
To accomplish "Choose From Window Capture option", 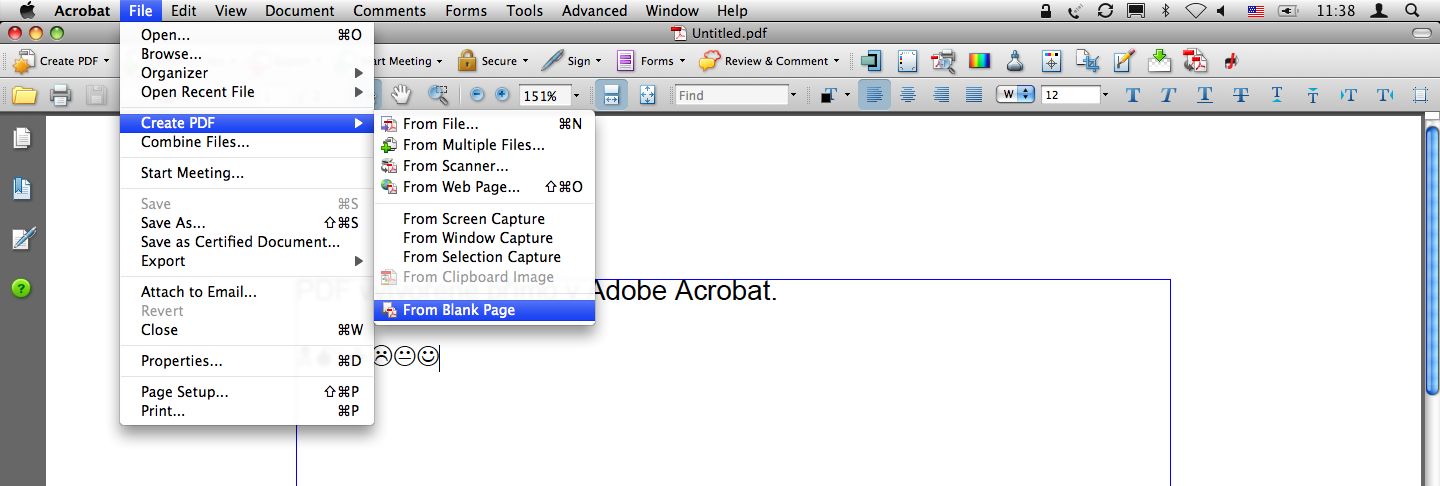I will [x=484, y=238].
